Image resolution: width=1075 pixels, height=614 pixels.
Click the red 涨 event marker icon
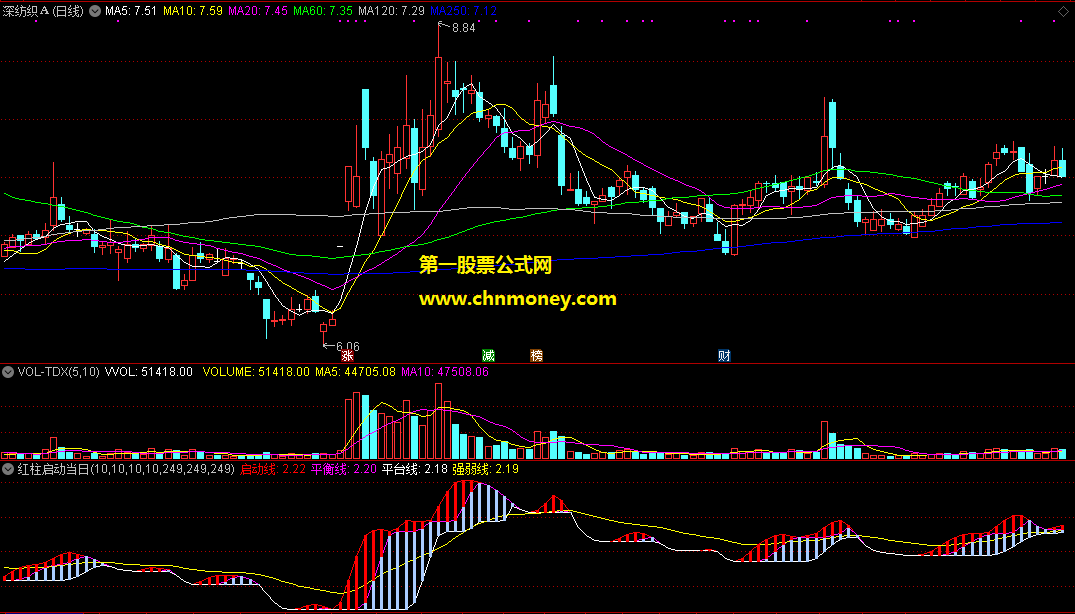point(348,356)
